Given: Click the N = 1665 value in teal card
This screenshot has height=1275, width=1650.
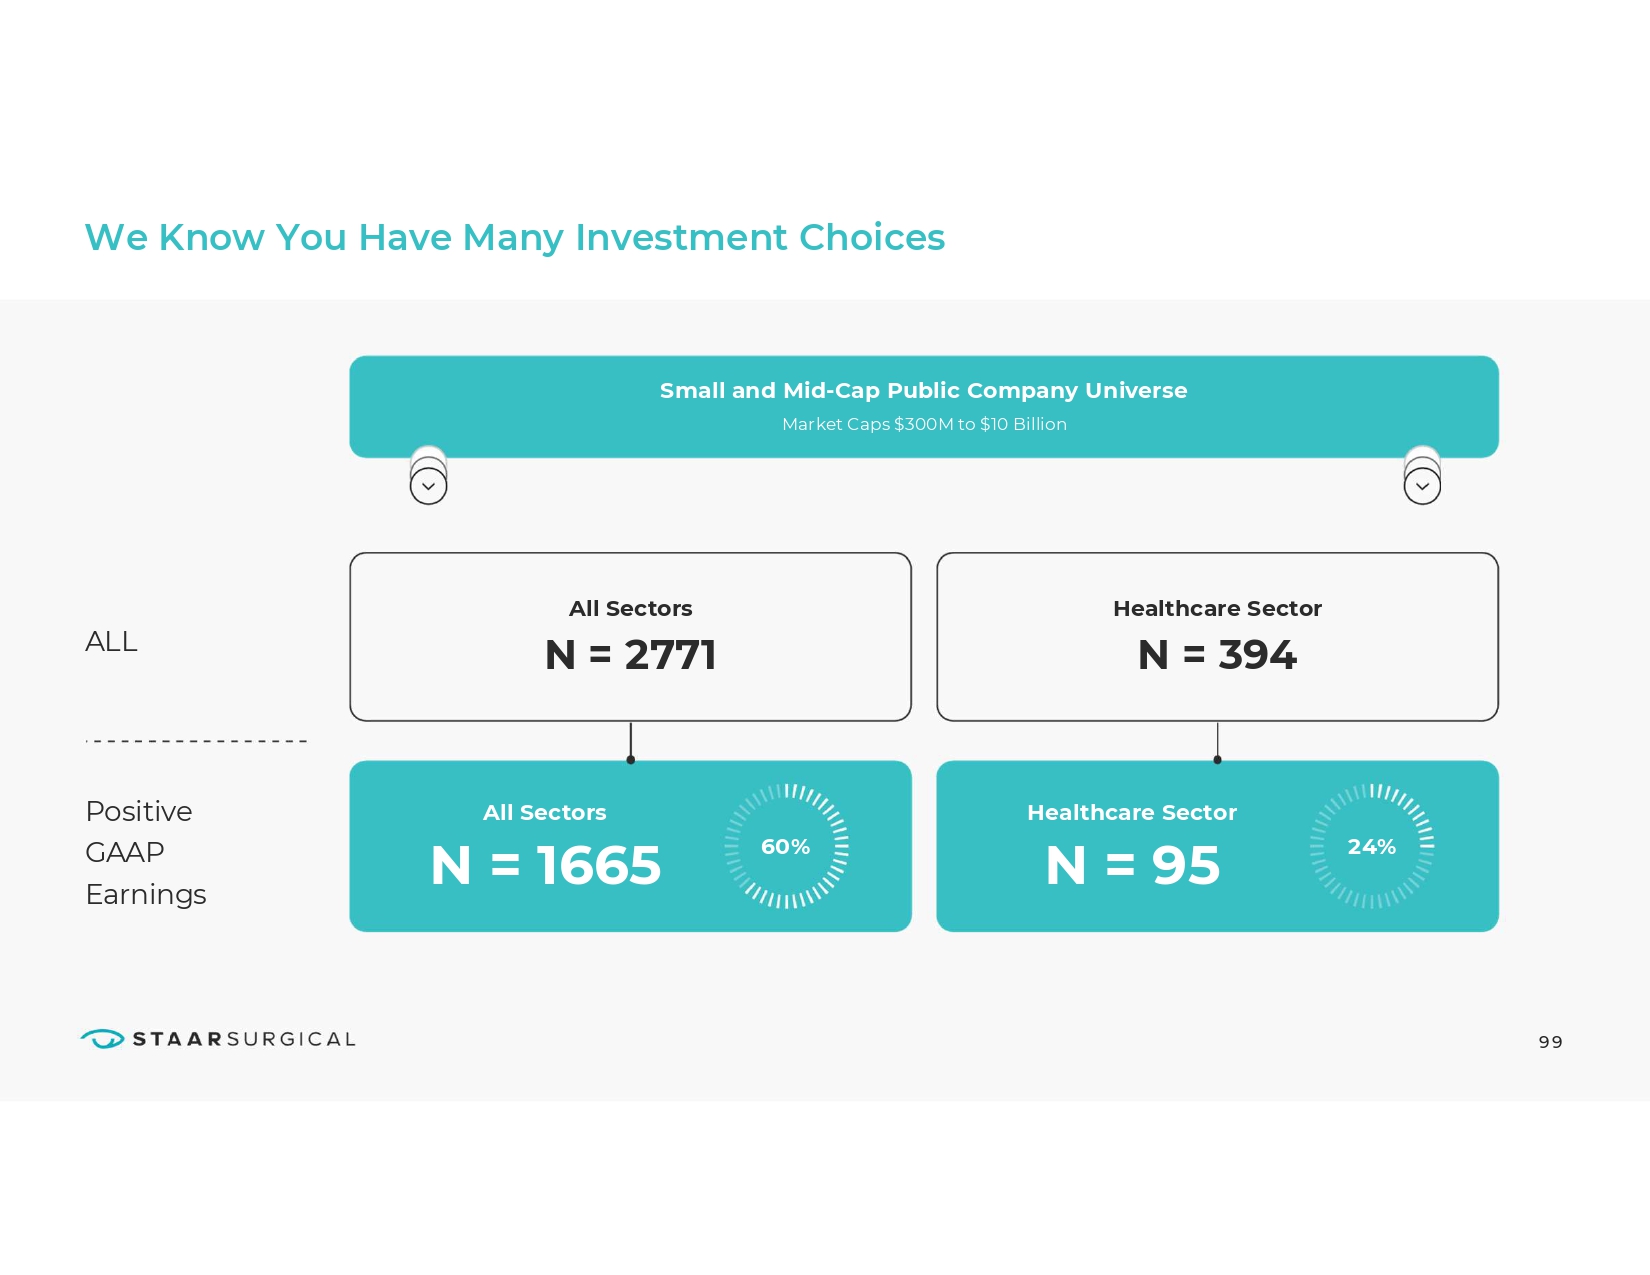Looking at the screenshot, I should pos(546,865).
